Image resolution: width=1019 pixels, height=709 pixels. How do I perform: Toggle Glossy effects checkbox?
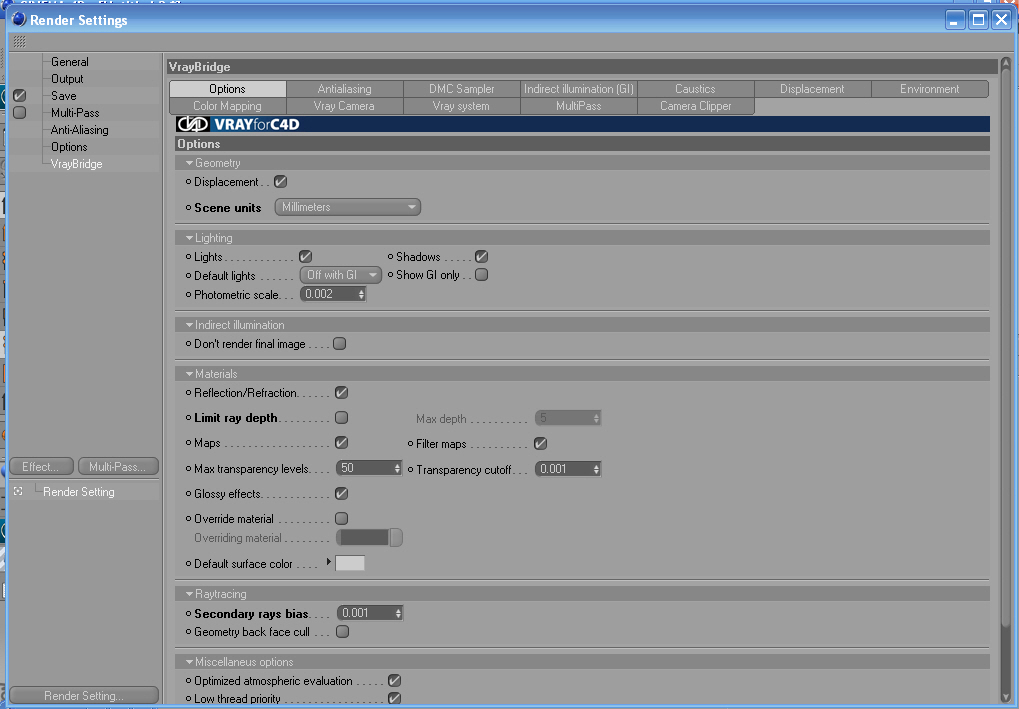click(x=342, y=493)
